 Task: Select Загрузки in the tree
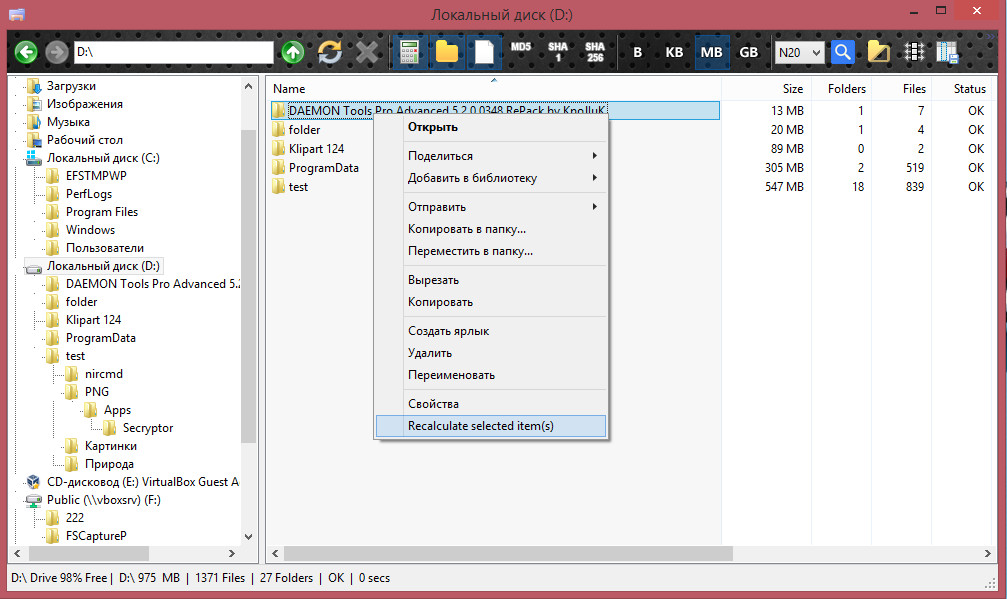(71, 86)
